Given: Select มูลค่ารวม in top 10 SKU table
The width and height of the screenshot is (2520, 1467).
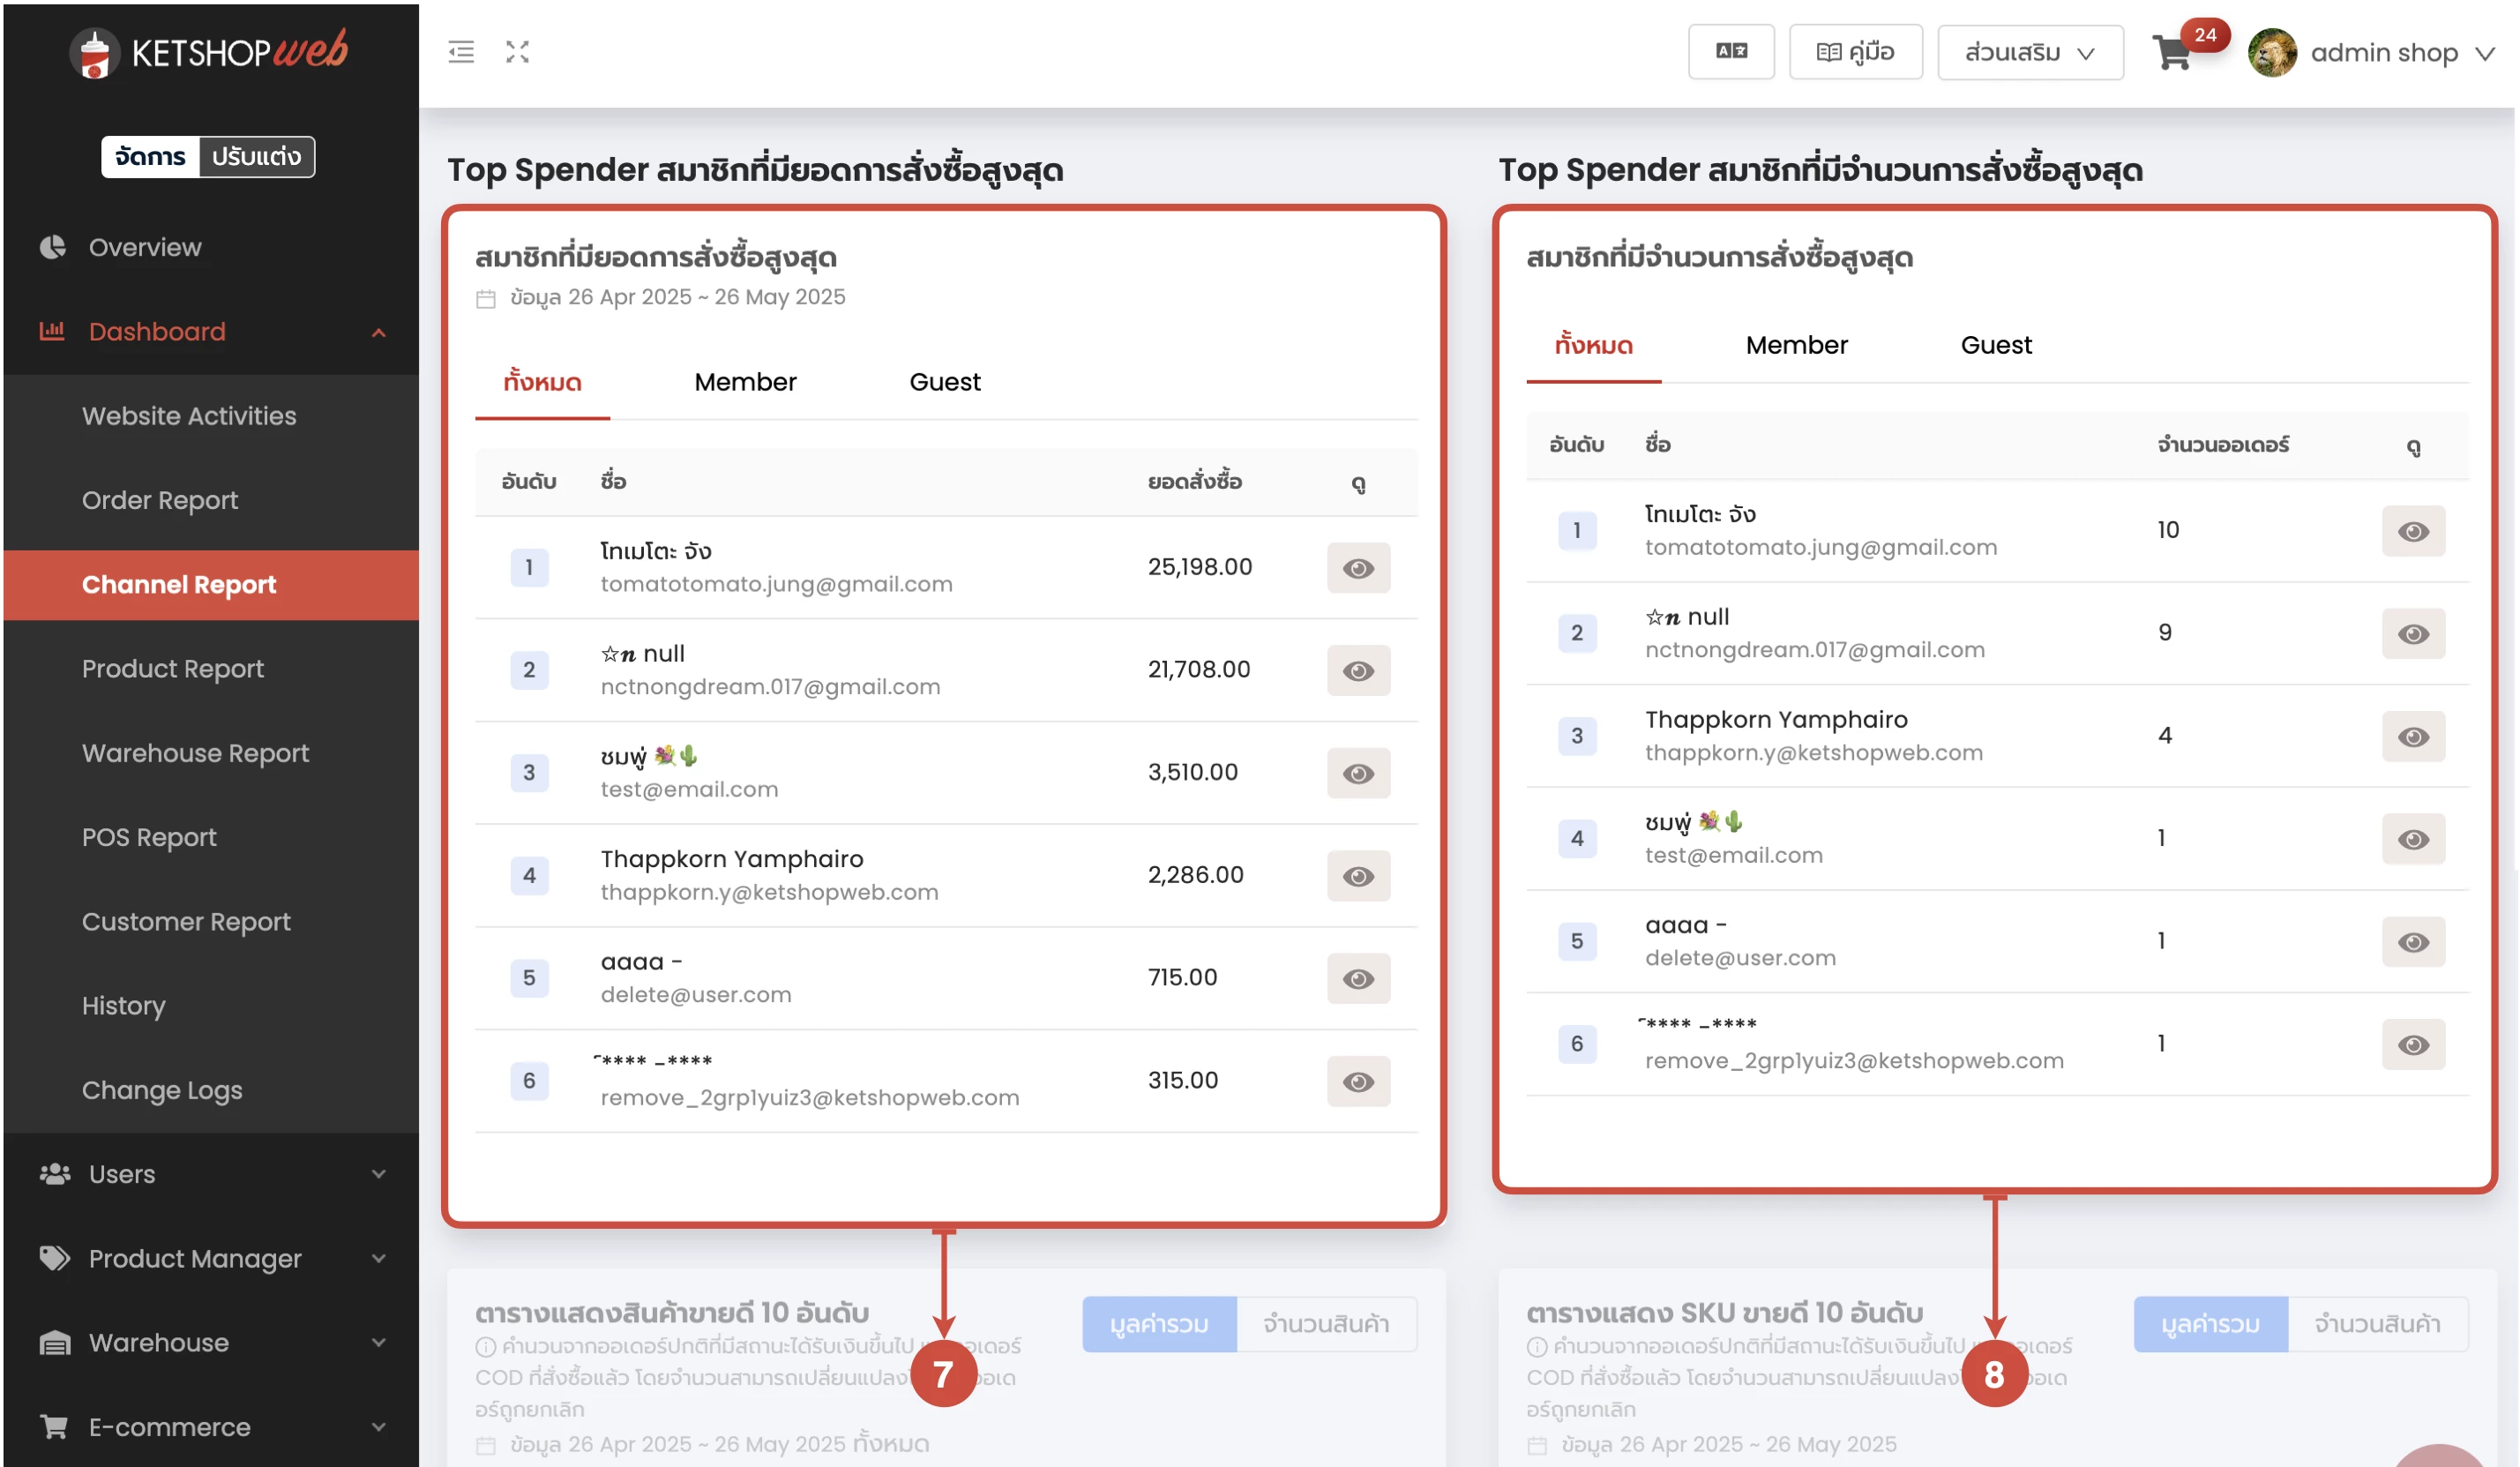Looking at the screenshot, I should coord(2210,1324).
